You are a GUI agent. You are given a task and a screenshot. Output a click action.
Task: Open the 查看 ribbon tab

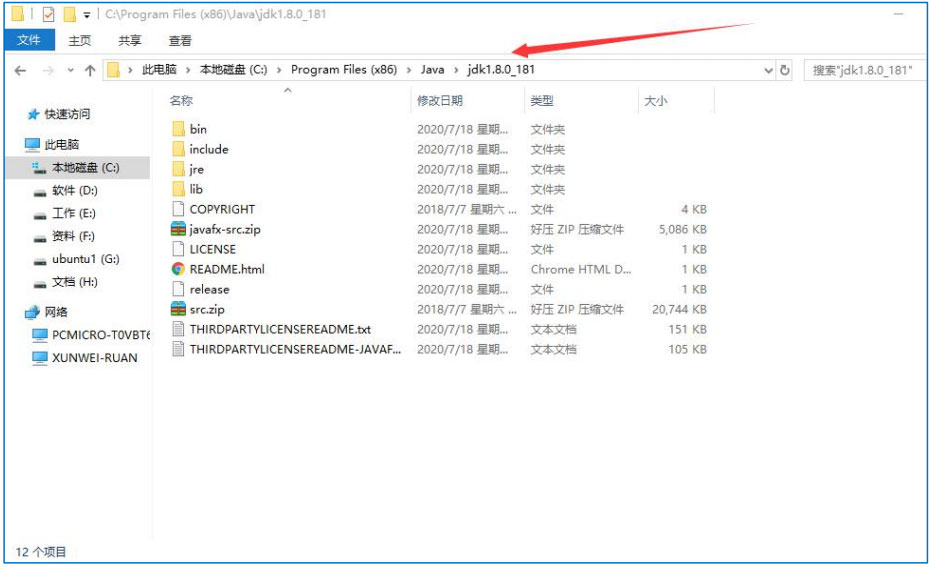click(x=180, y=40)
